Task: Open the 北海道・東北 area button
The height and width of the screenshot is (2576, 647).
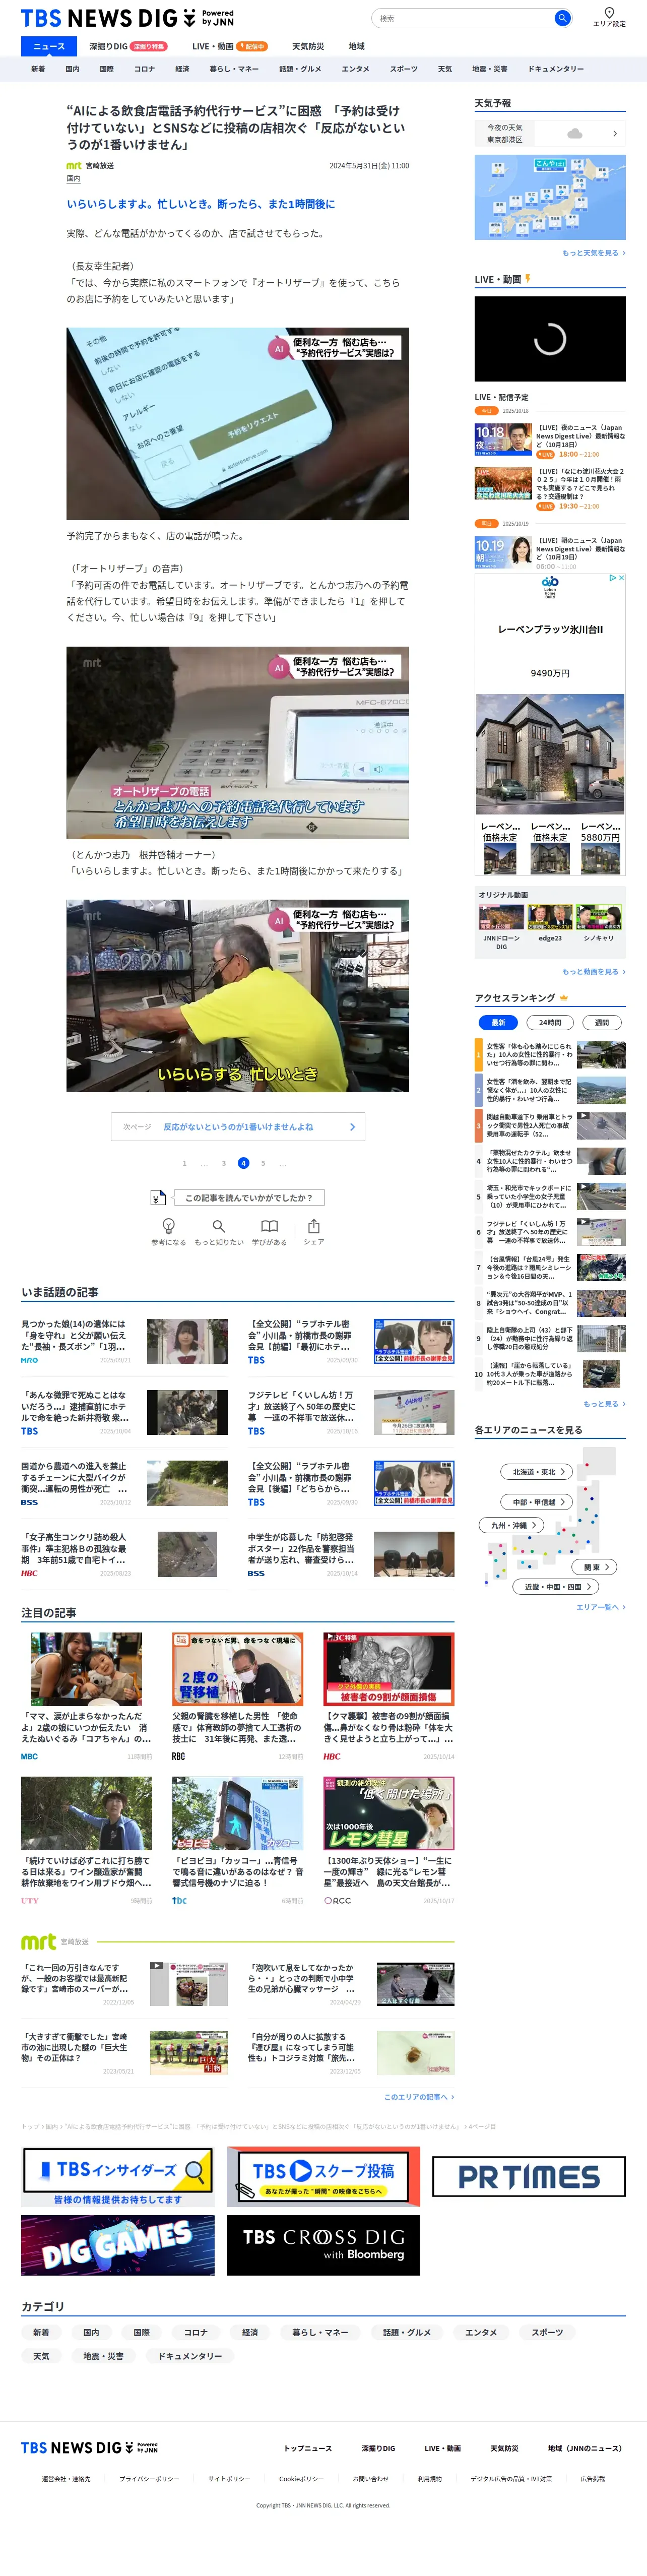Action: [x=537, y=1472]
